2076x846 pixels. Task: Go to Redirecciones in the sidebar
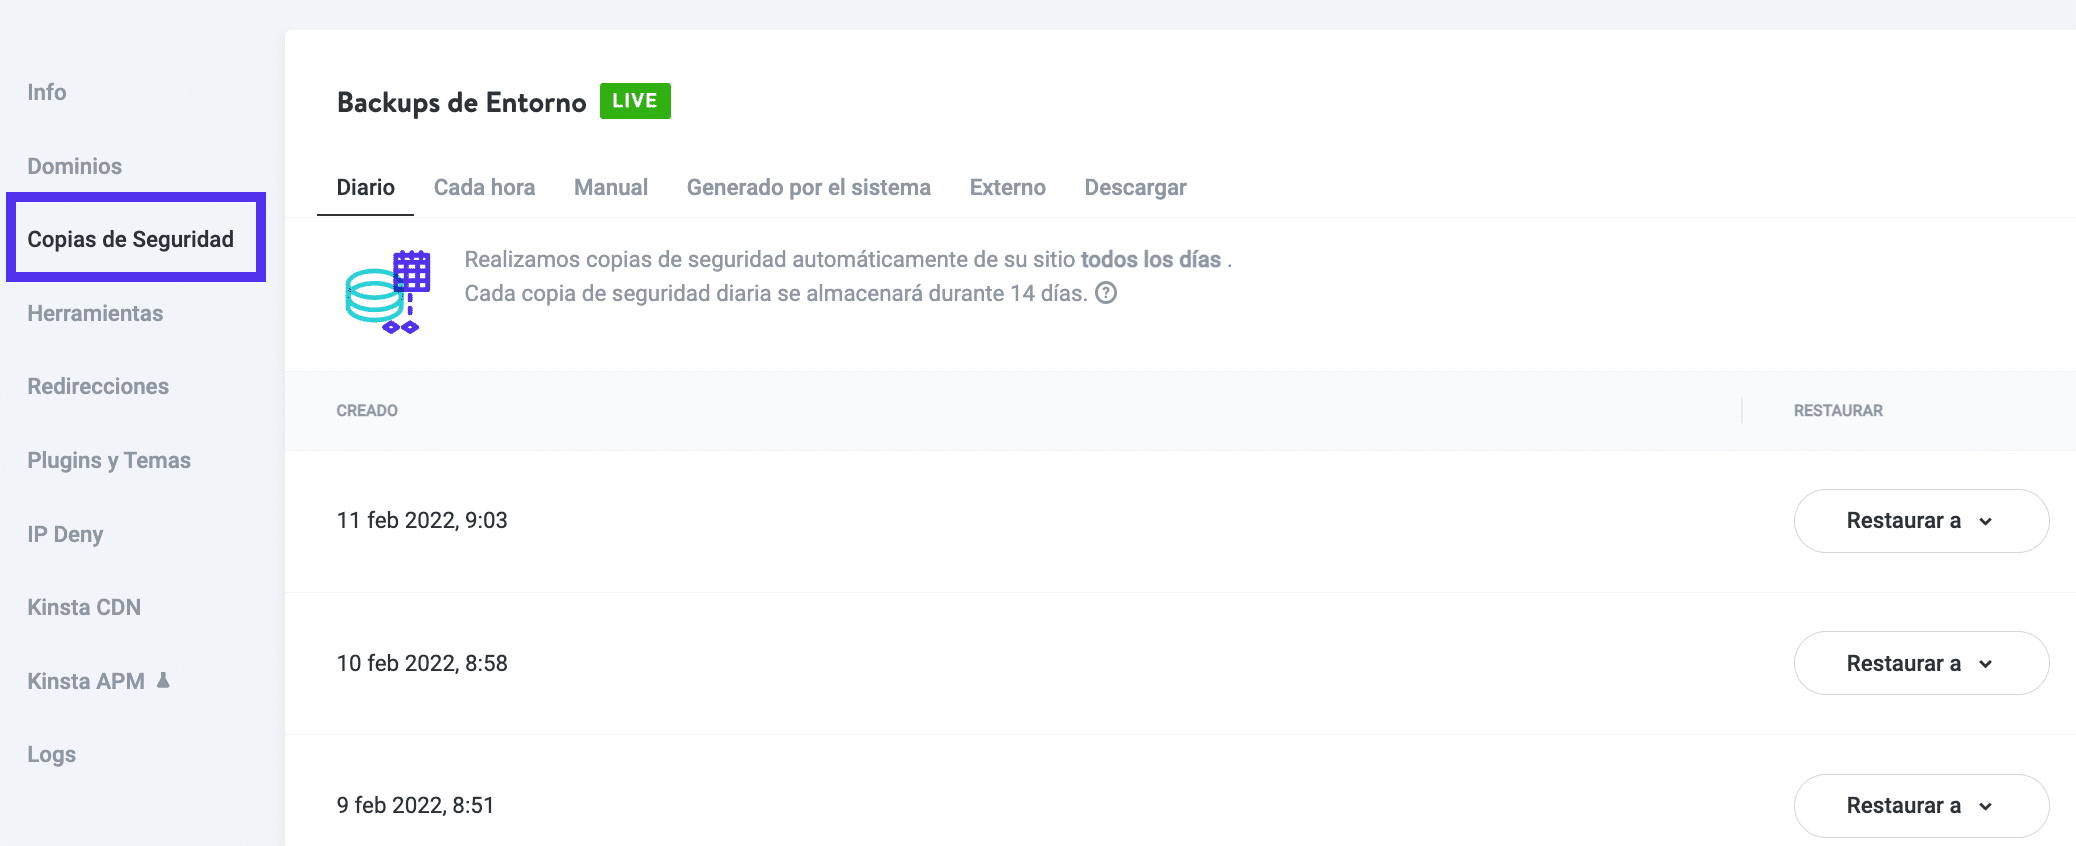pyautogui.click(x=98, y=386)
